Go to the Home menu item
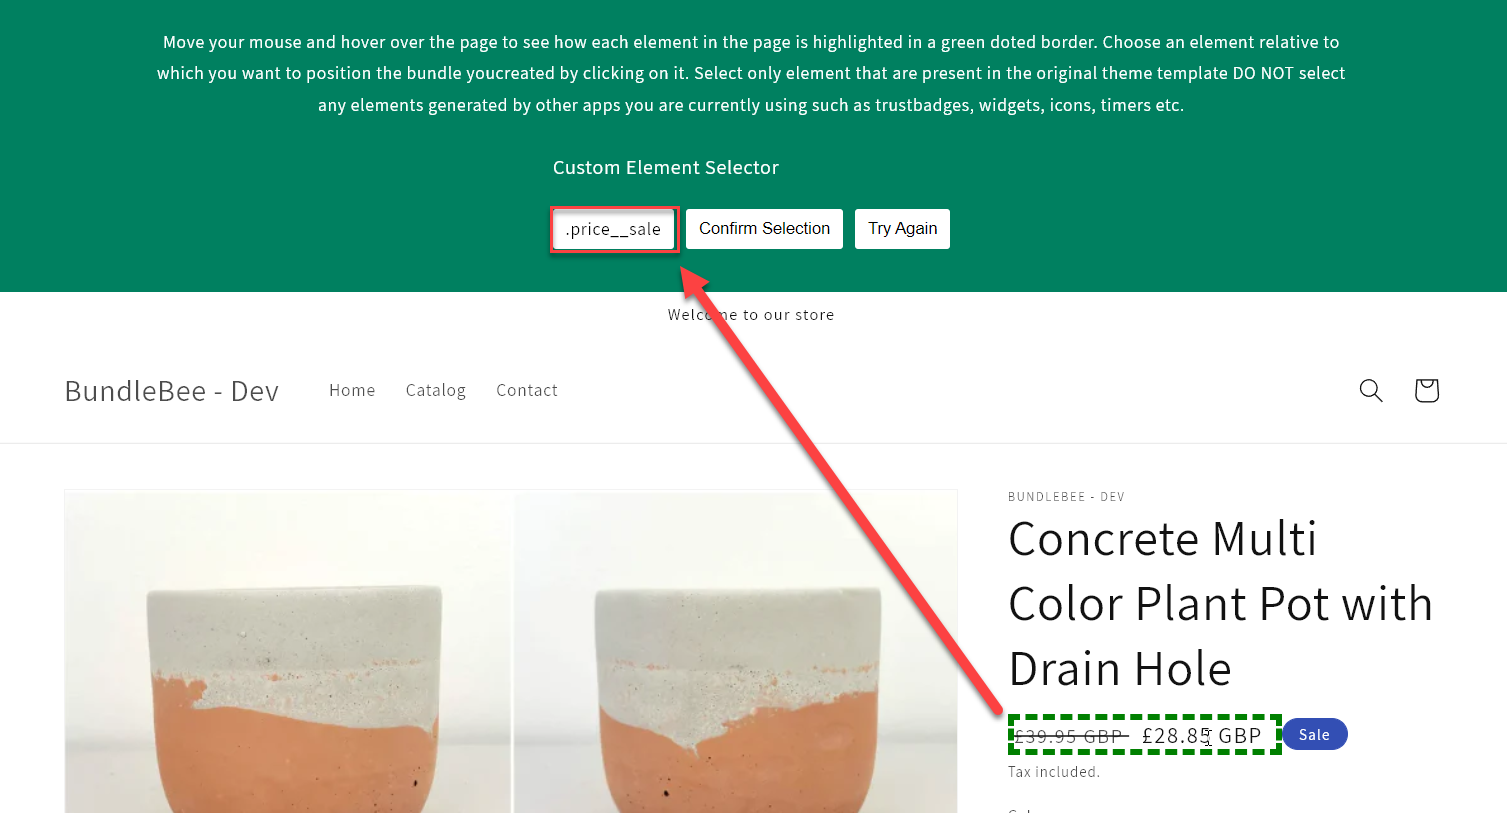Image resolution: width=1507 pixels, height=813 pixels. pos(352,390)
